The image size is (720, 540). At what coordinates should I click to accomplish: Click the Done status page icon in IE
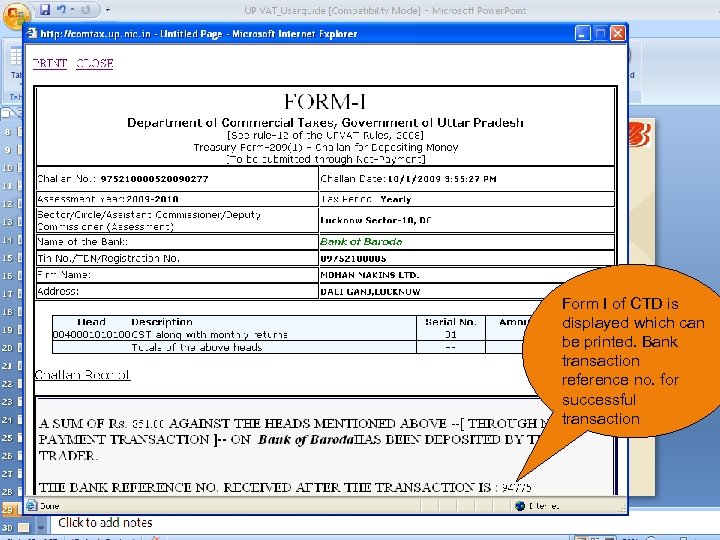click(x=31, y=506)
